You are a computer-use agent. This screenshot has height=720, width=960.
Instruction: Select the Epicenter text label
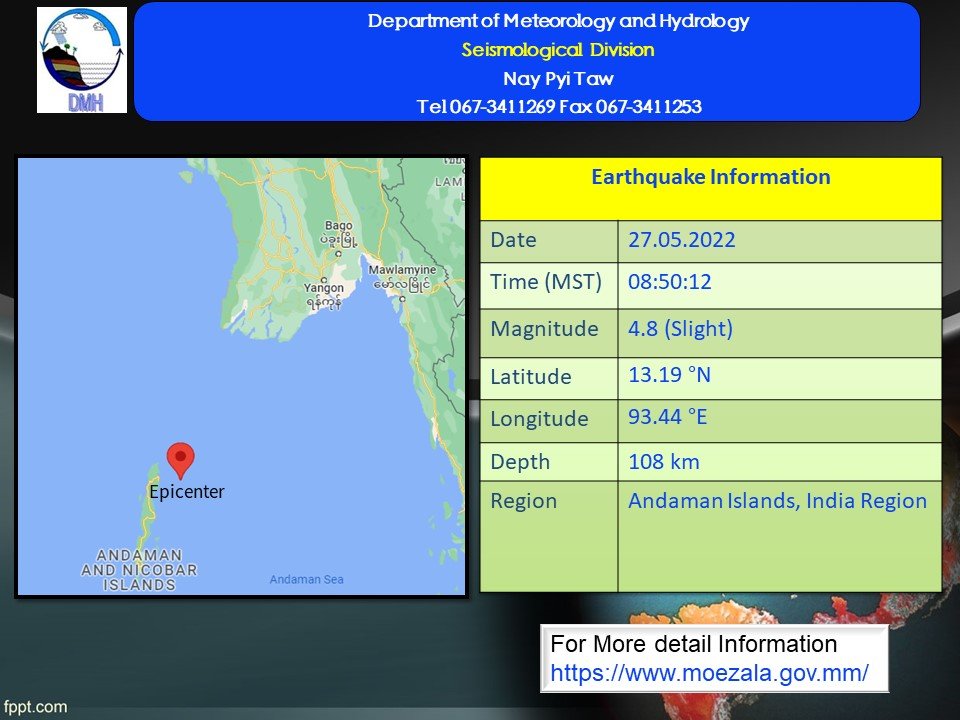[186, 492]
